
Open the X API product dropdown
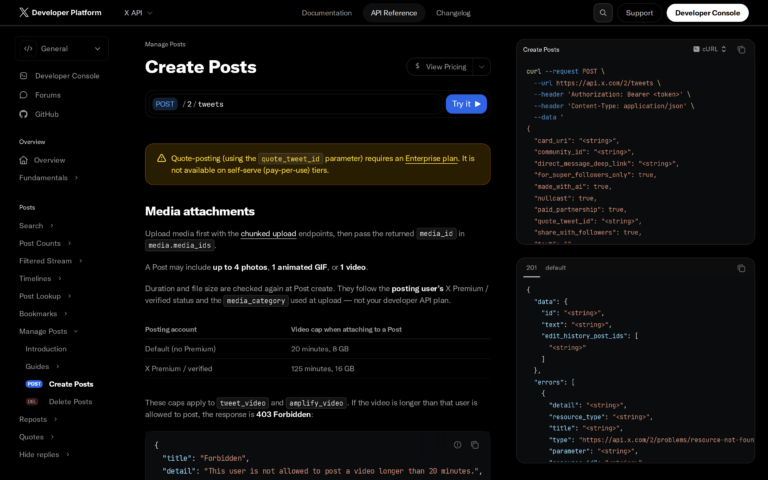(138, 13)
